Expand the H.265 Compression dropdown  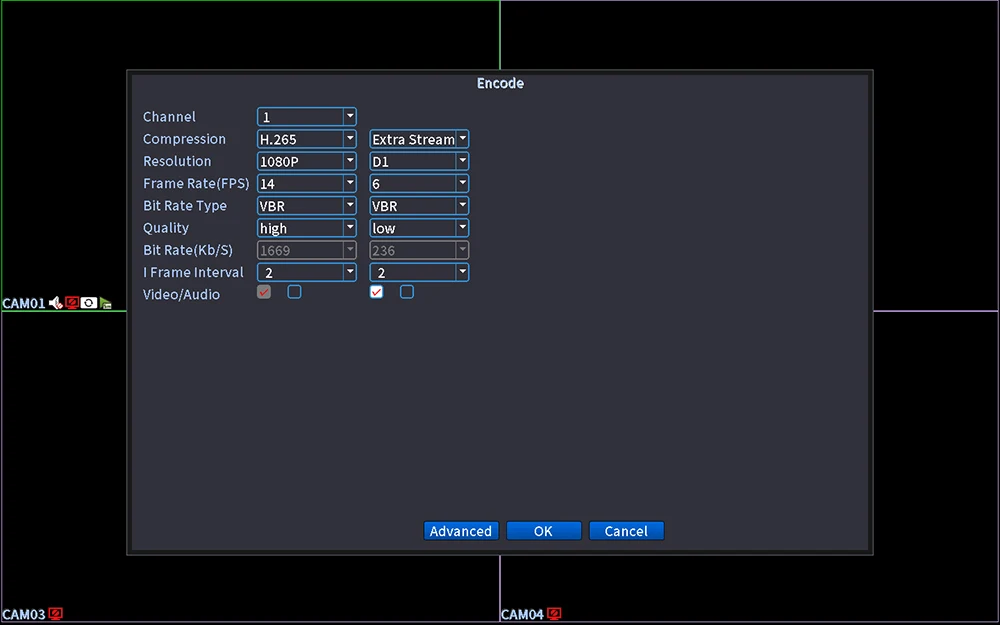point(307,139)
